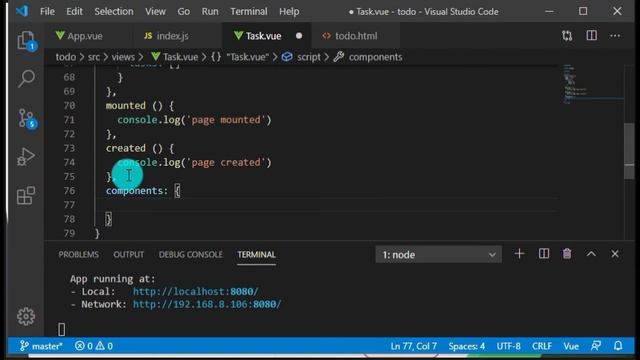The height and width of the screenshot is (360, 640).
Task: Open the Edit menu
Action: point(74,11)
